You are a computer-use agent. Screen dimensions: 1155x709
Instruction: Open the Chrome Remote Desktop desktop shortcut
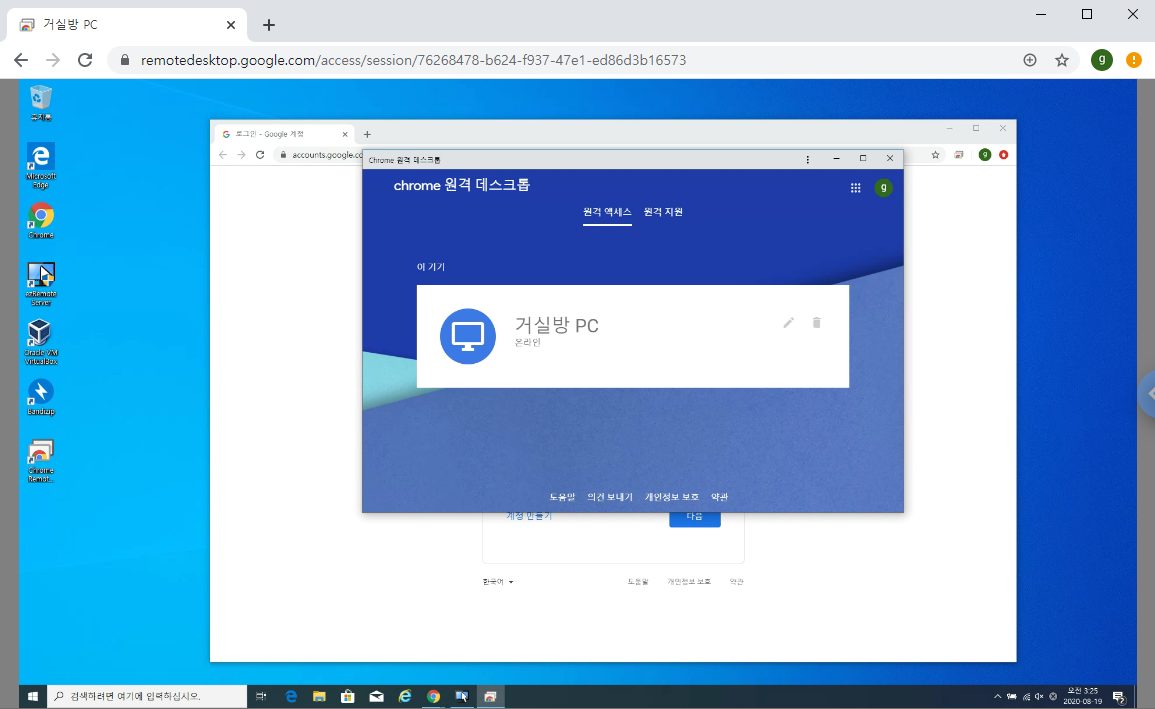click(41, 460)
